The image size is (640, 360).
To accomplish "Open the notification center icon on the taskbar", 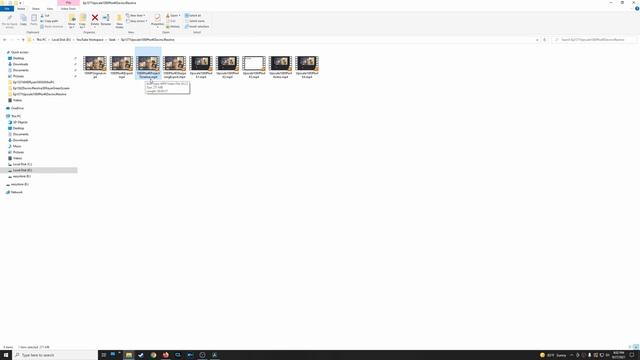I will [631, 355].
